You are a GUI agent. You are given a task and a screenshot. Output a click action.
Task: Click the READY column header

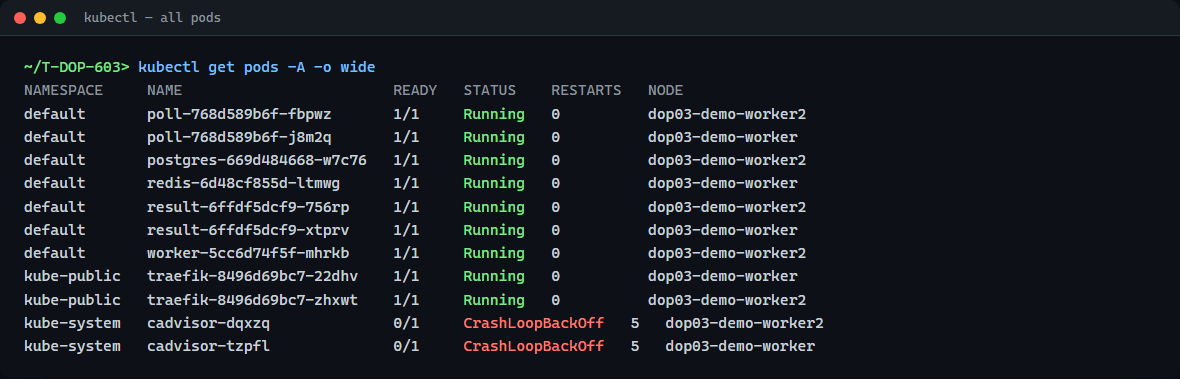click(x=415, y=91)
